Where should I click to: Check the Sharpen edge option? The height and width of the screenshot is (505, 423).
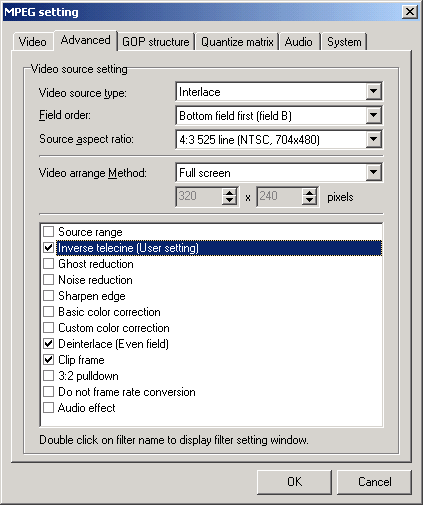tap(49, 296)
